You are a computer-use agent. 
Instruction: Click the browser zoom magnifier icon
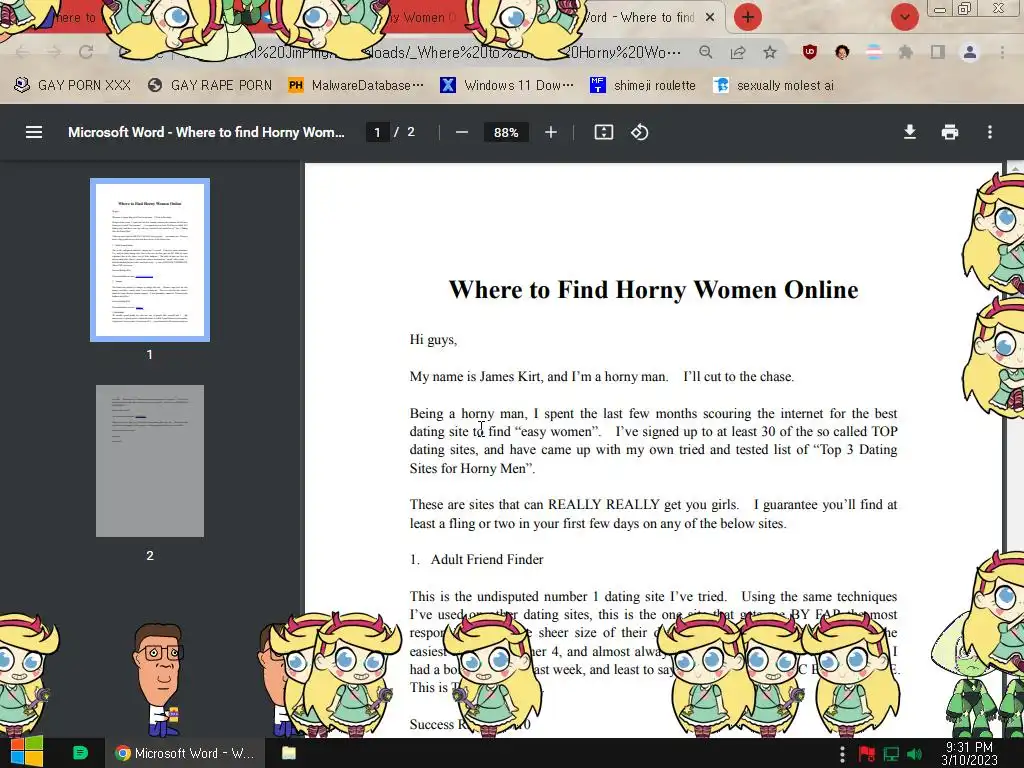pyautogui.click(x=705, y=52)
